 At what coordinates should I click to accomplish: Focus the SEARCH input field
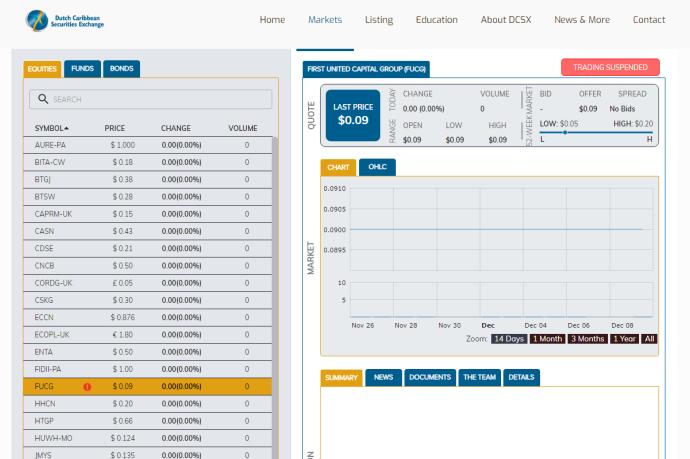[150, 99]
